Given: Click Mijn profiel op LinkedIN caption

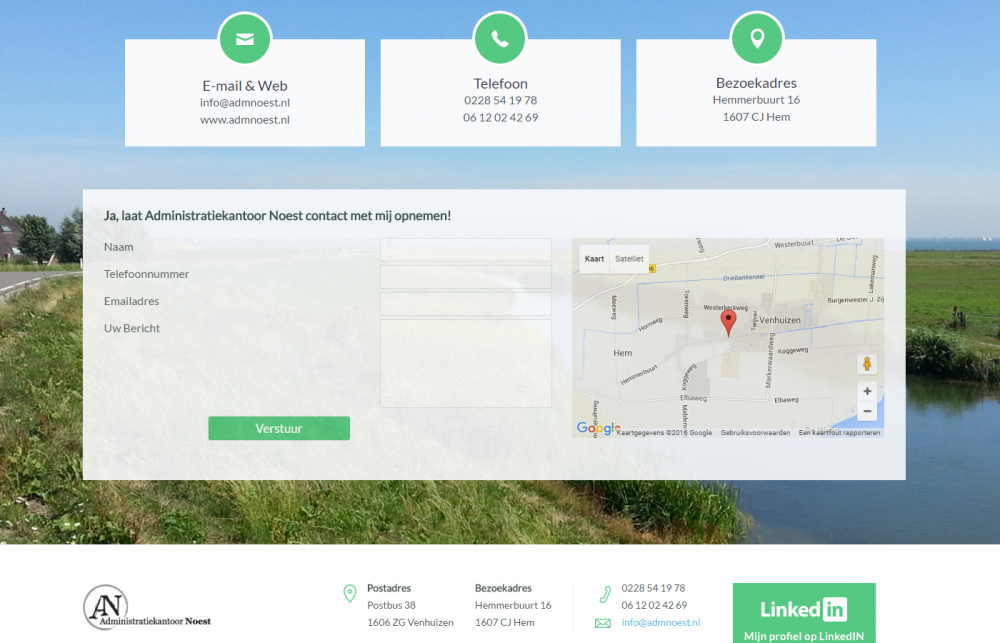Looking at the screenshot, I should (804, 636).
